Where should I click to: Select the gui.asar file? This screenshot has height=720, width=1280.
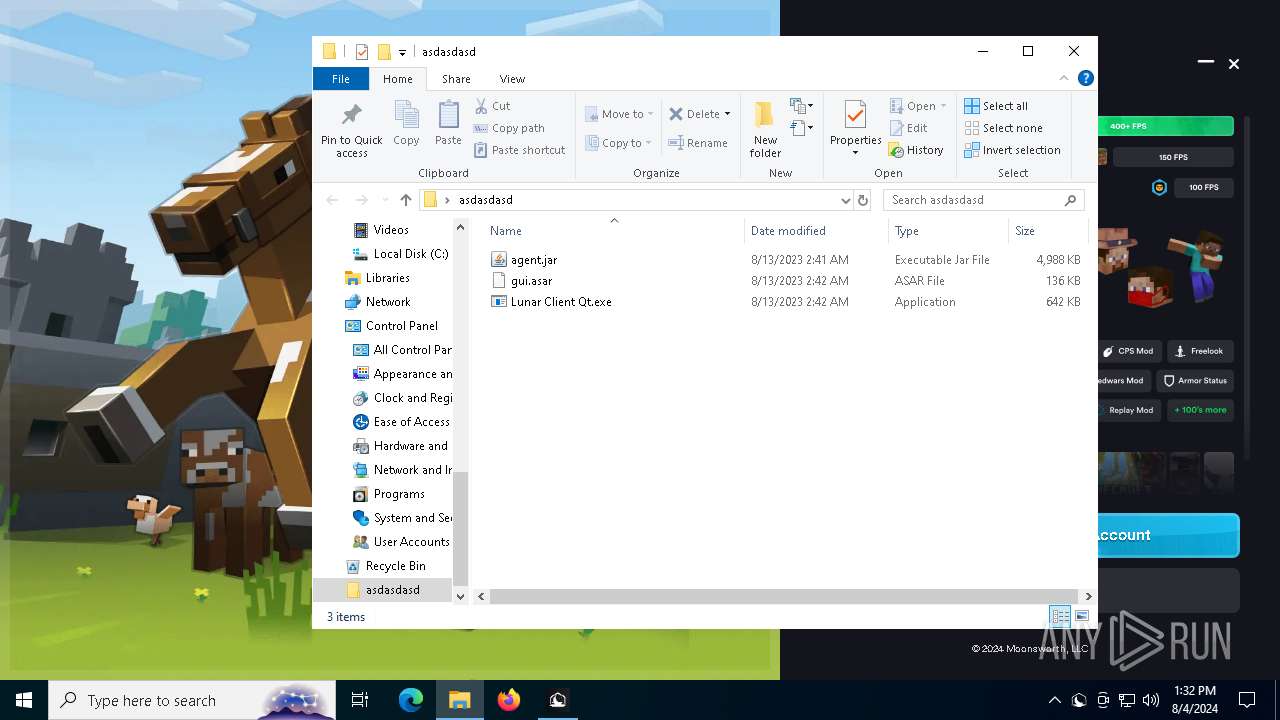point(531,281)
